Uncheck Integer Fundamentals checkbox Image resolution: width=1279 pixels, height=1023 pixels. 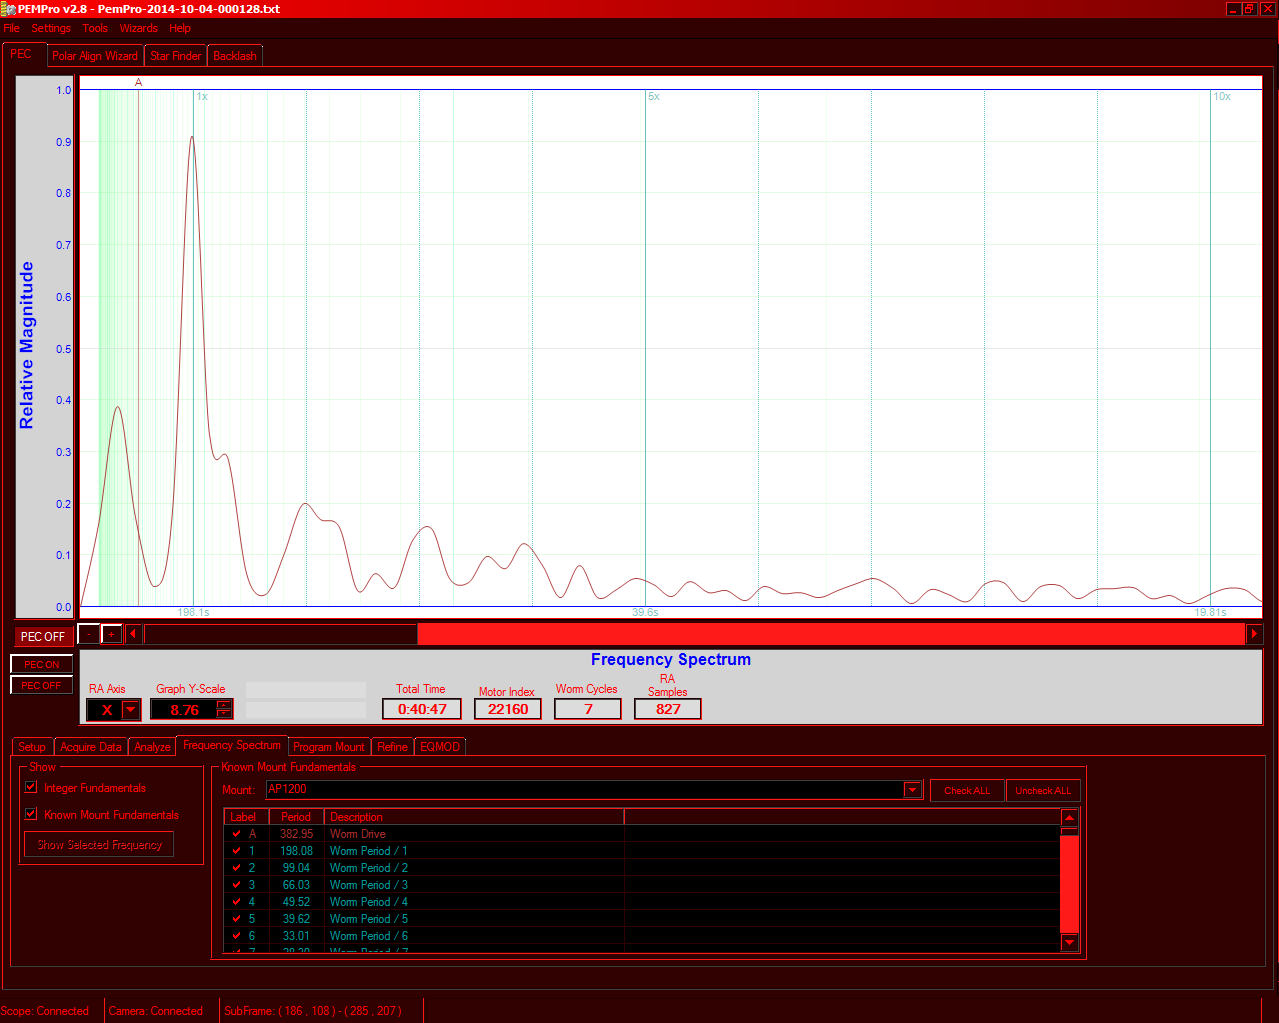[31, 787]
